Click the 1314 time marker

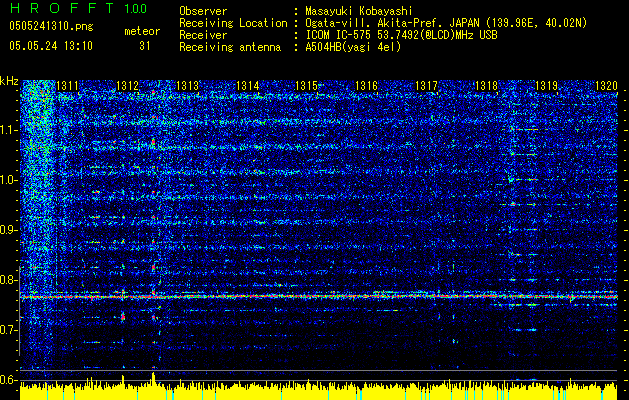pos(247,86)
